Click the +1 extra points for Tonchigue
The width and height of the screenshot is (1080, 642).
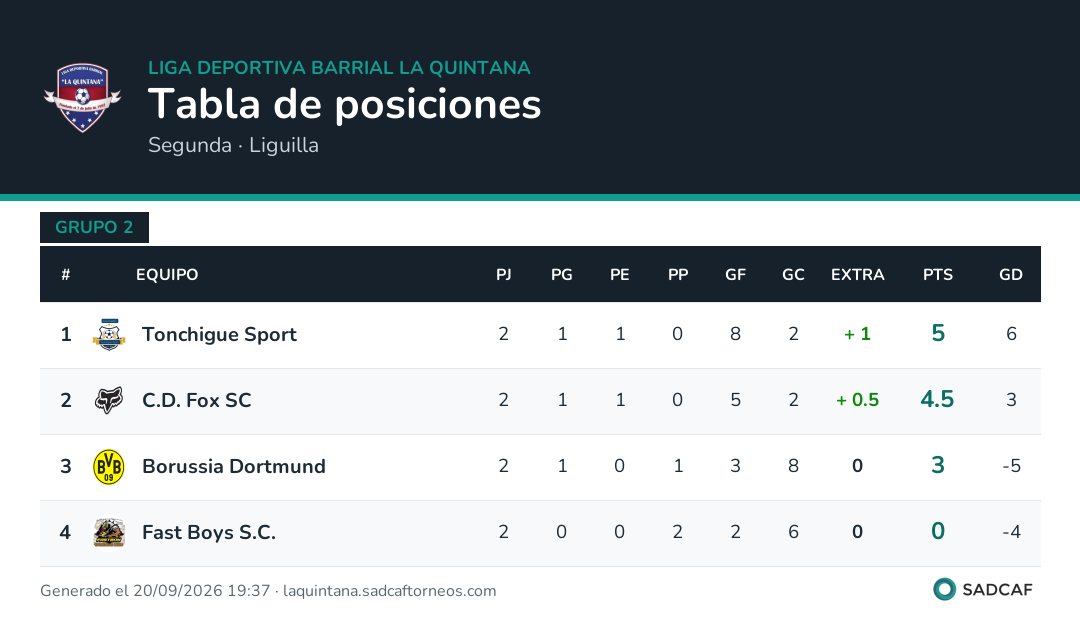[x=858, y=334]
